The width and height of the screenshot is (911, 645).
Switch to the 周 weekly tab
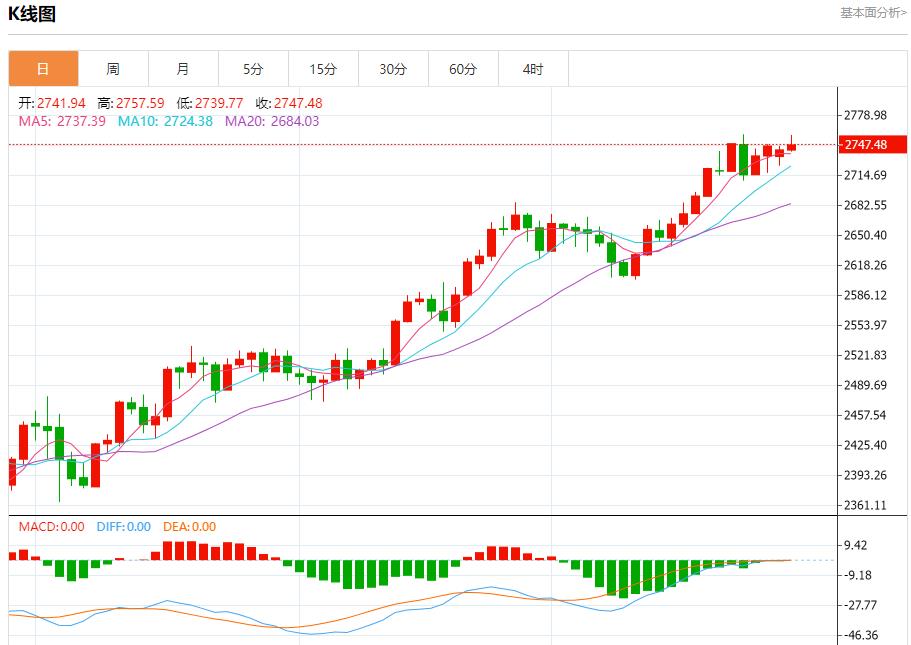113,69
